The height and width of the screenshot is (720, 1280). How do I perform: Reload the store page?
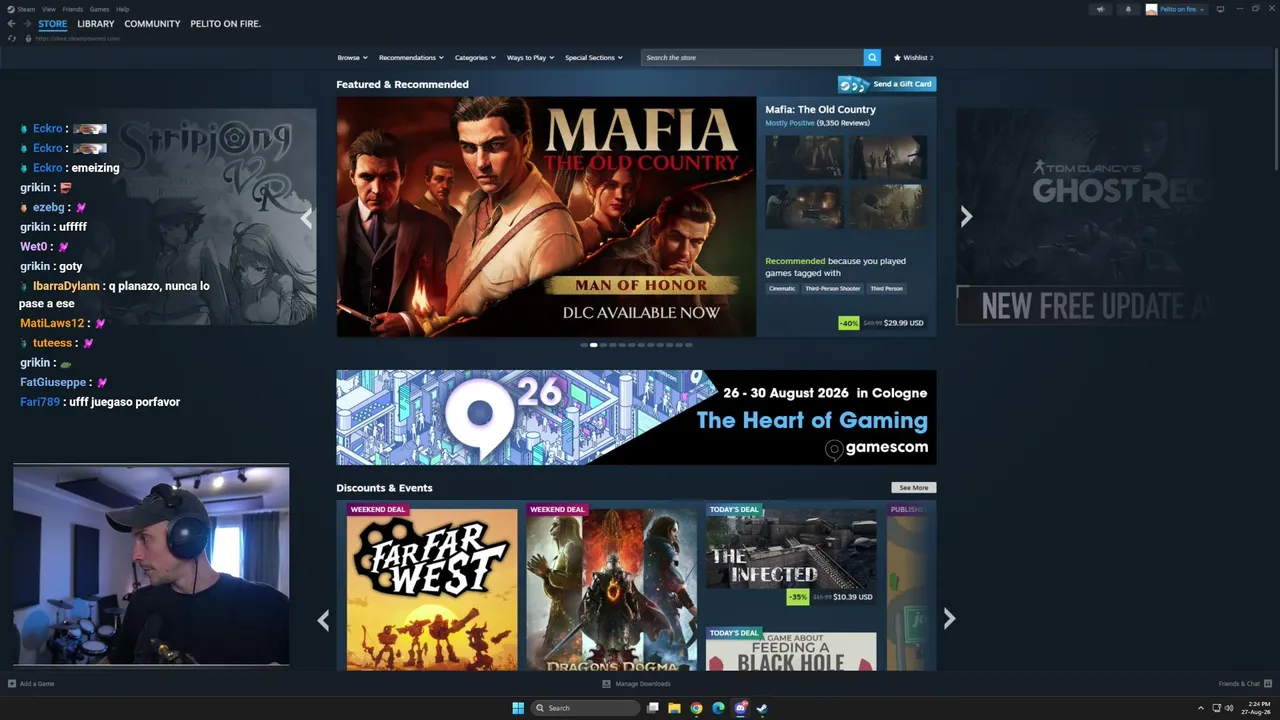pyautogui.click(x=12, y=38)
